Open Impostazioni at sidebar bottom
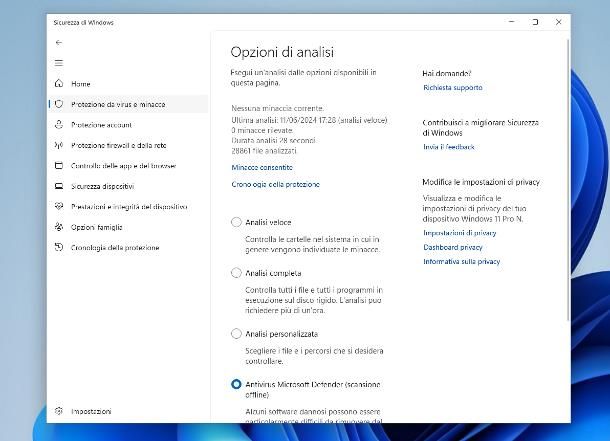The image size is (610, 441). tap(128, 411)
